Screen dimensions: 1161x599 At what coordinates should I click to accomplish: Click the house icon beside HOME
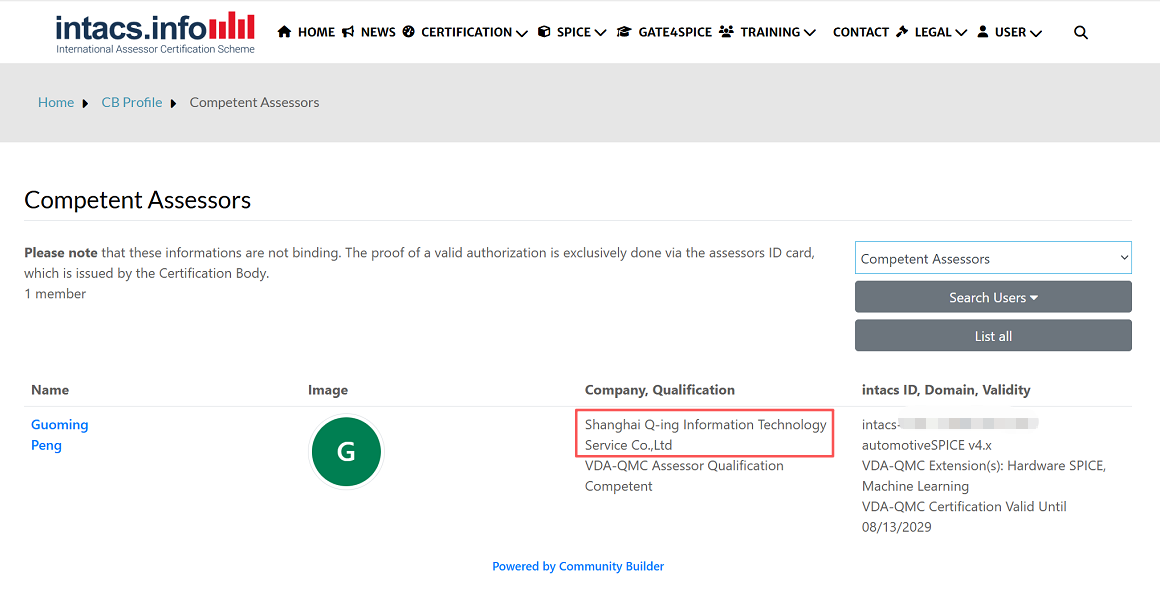click(x=284, y=32)
